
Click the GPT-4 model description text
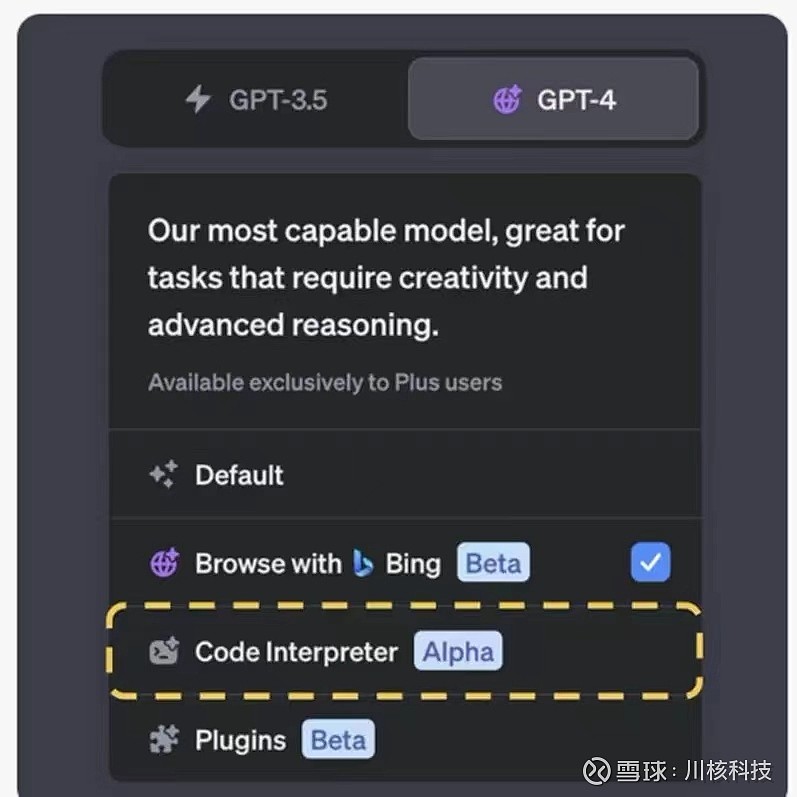386,278
